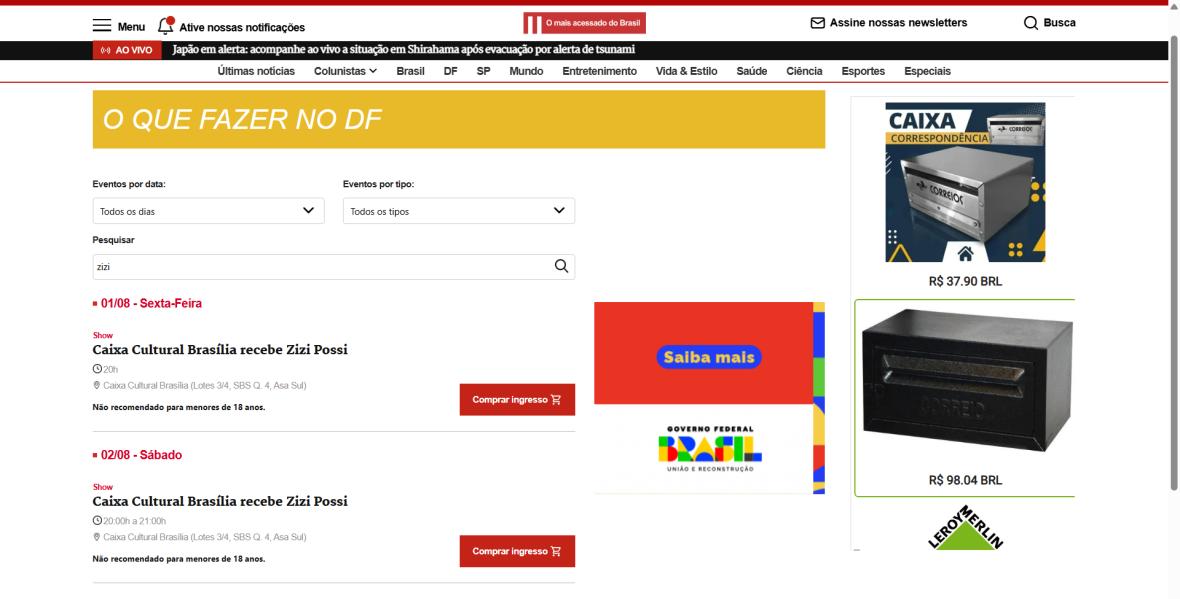The image size is (1180, 599).
Task: Open the hamburger Menu icon
Action: (102, 26)
